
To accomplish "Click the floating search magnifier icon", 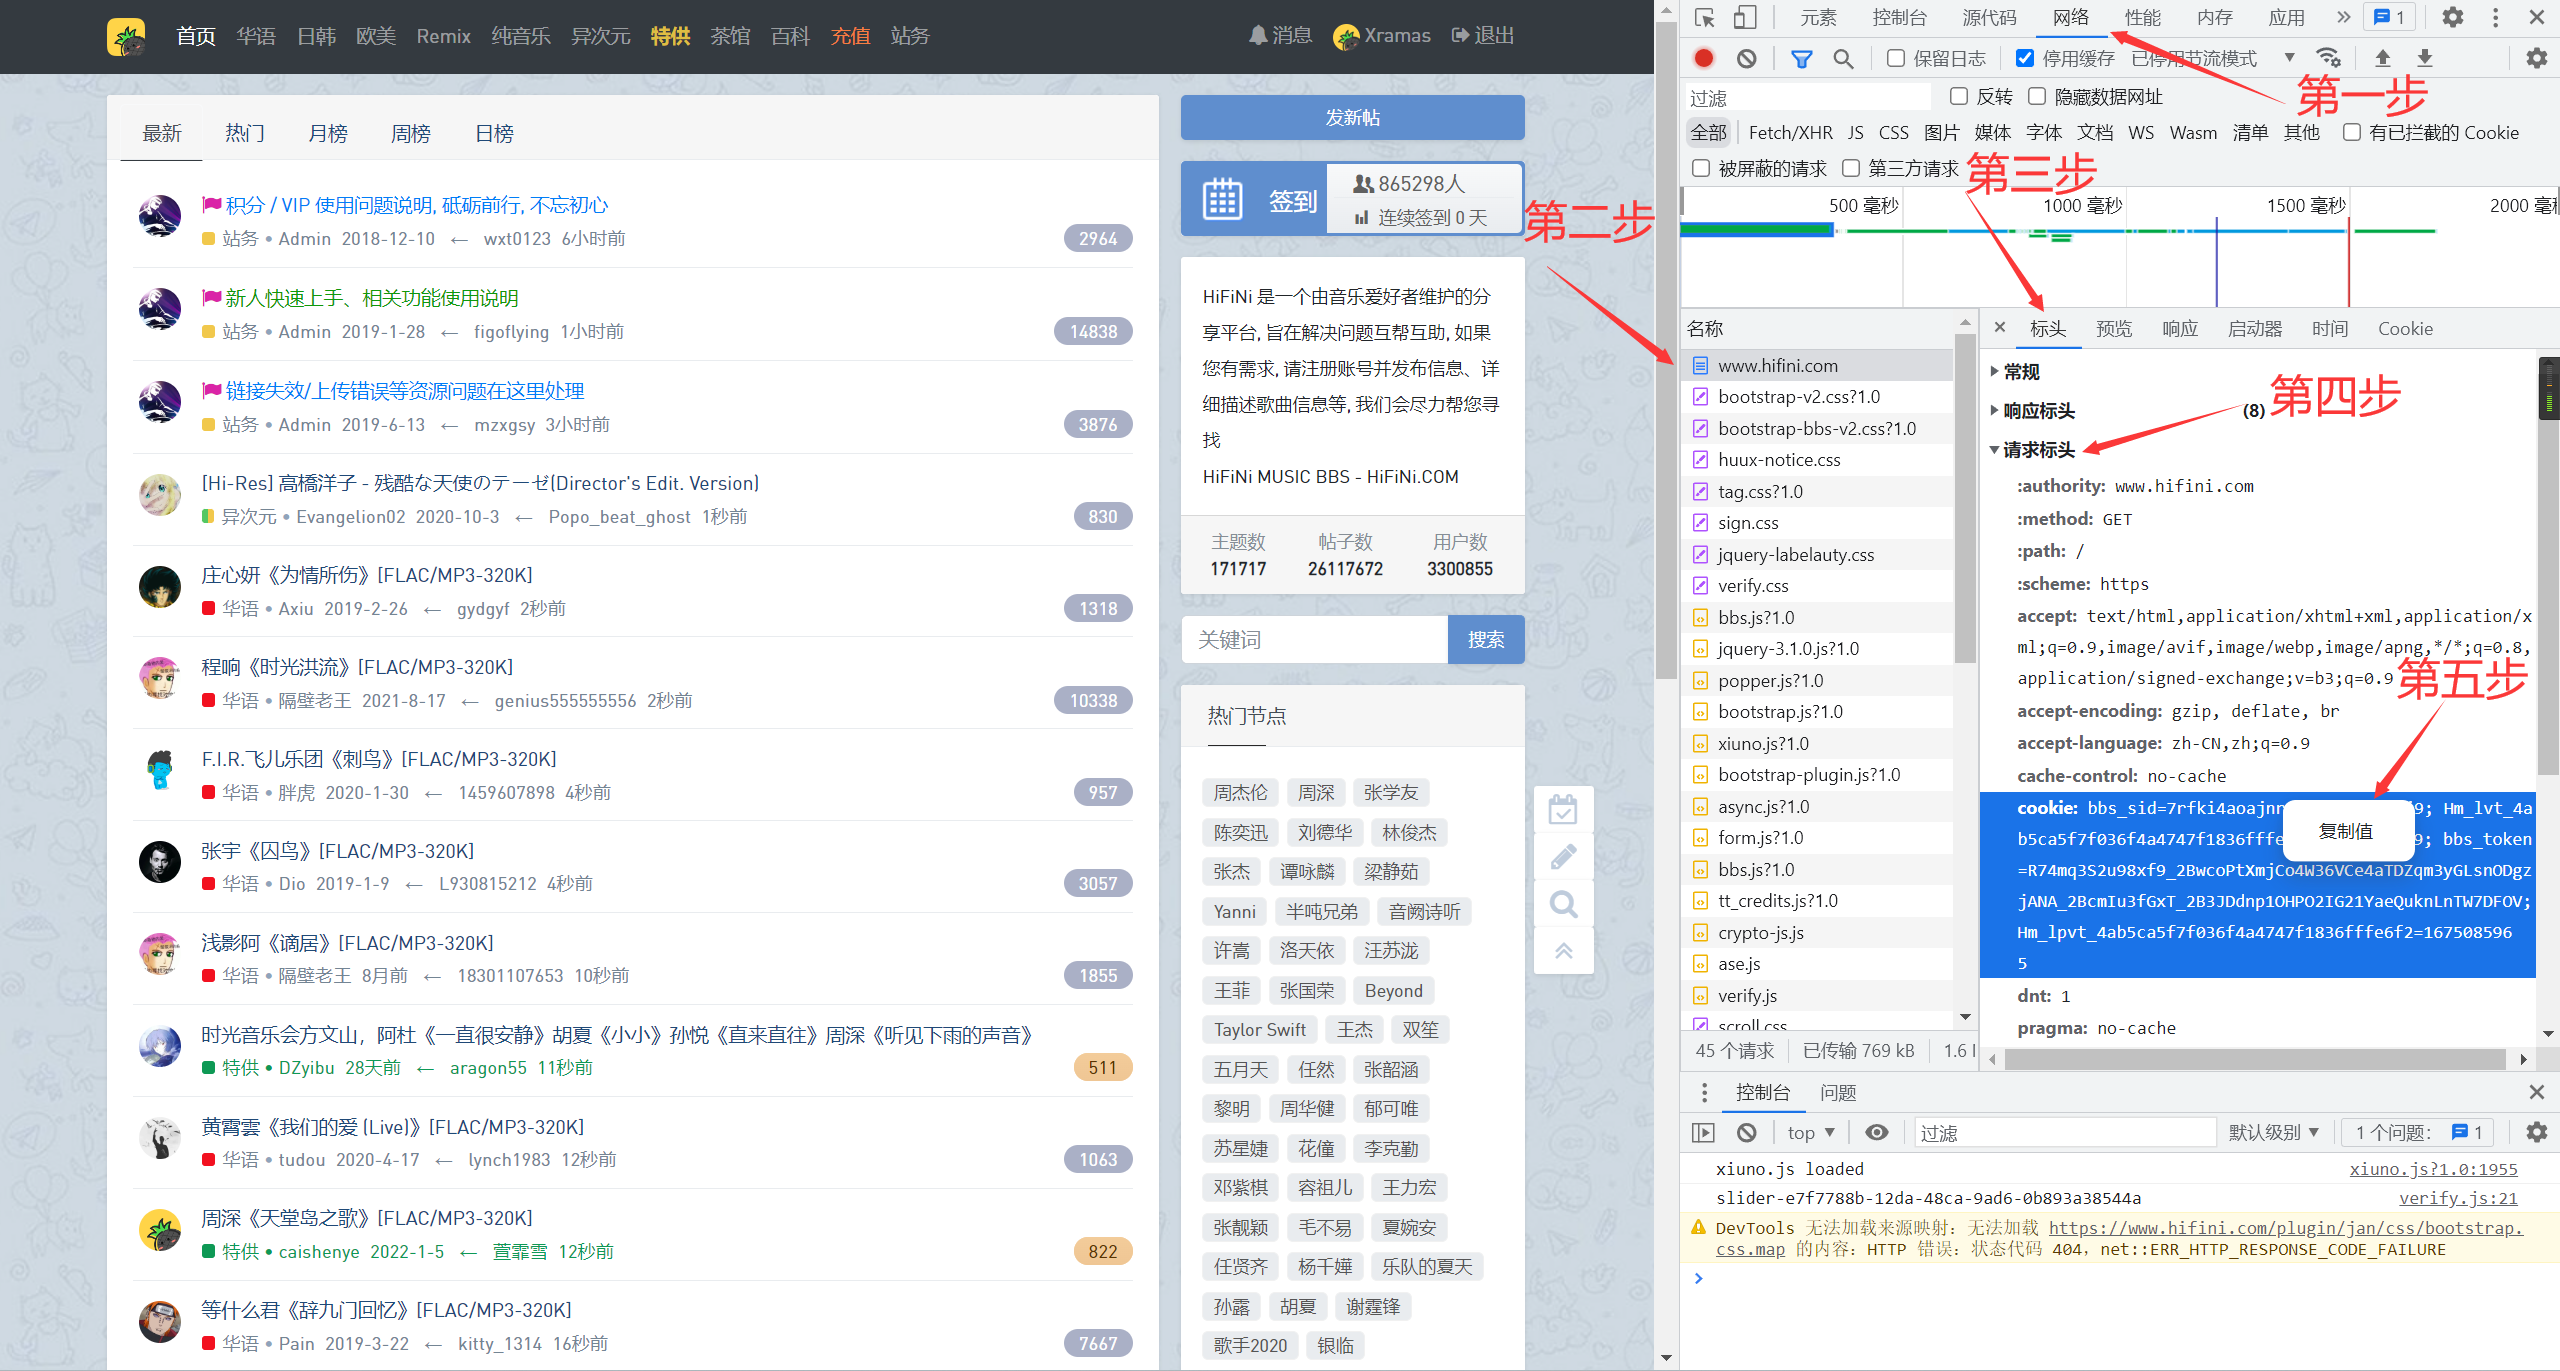I will point(1563,905).
